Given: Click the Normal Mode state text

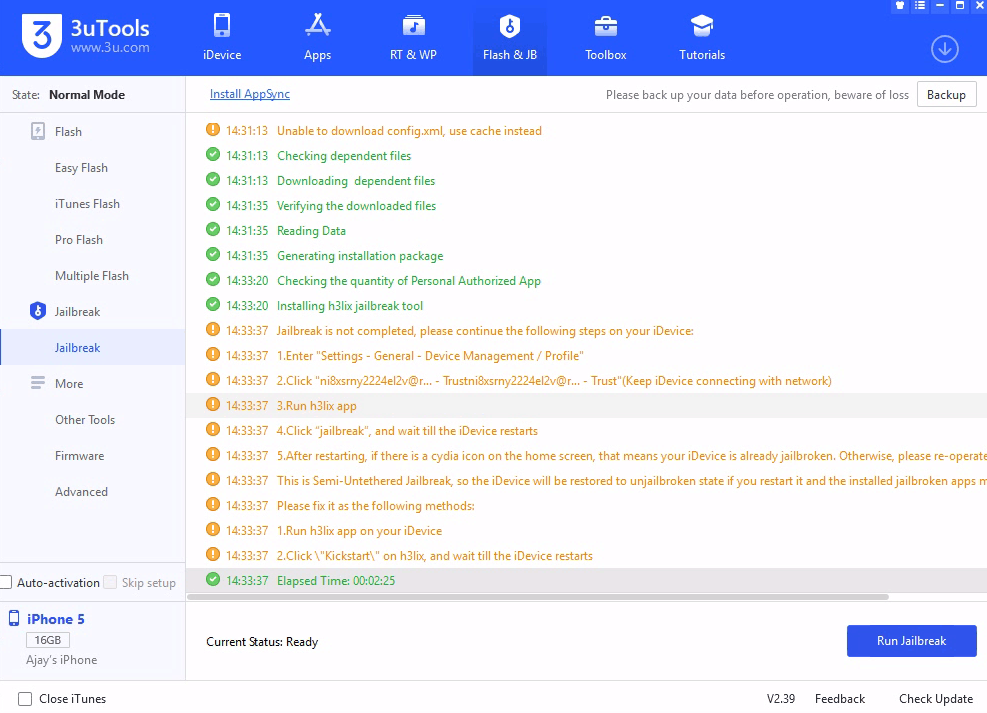Looking at the screenshot, I should pos(87,94).
